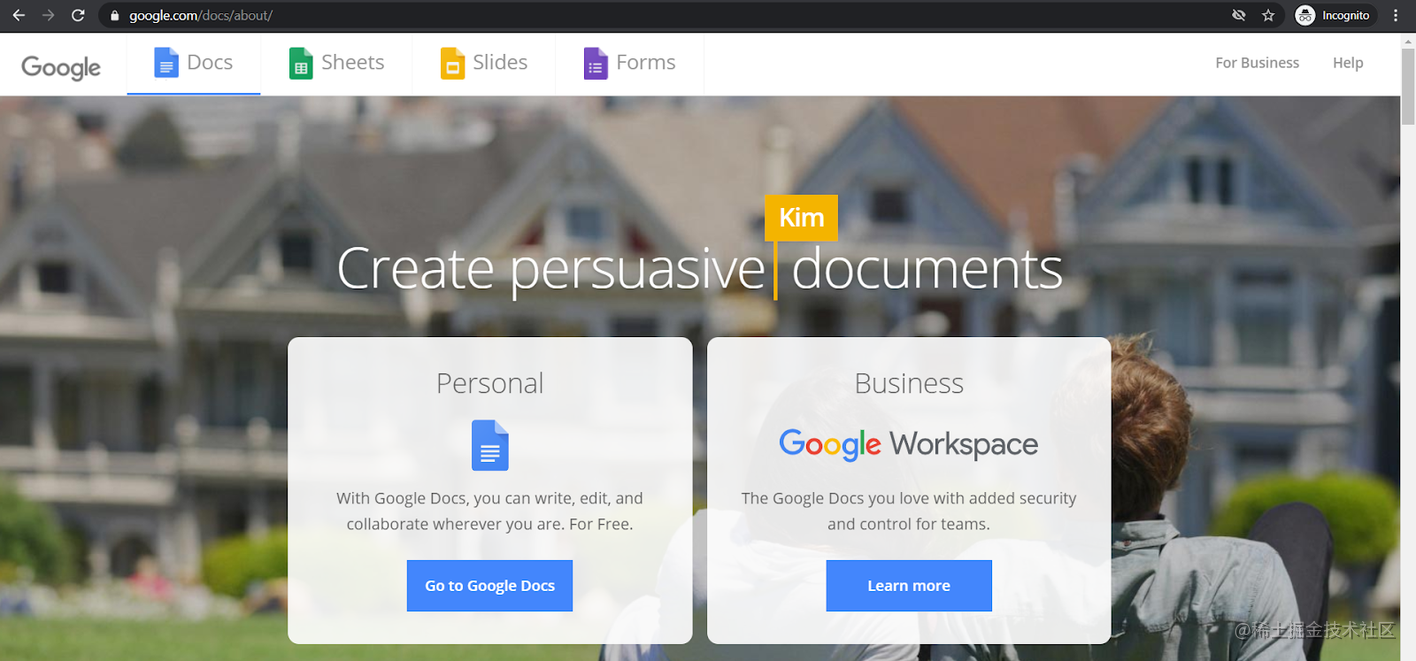Click the Google logo
Image resolution: width=1416 pixels, height=661 pixels.
pyautogui.click(x=61, y=66)
